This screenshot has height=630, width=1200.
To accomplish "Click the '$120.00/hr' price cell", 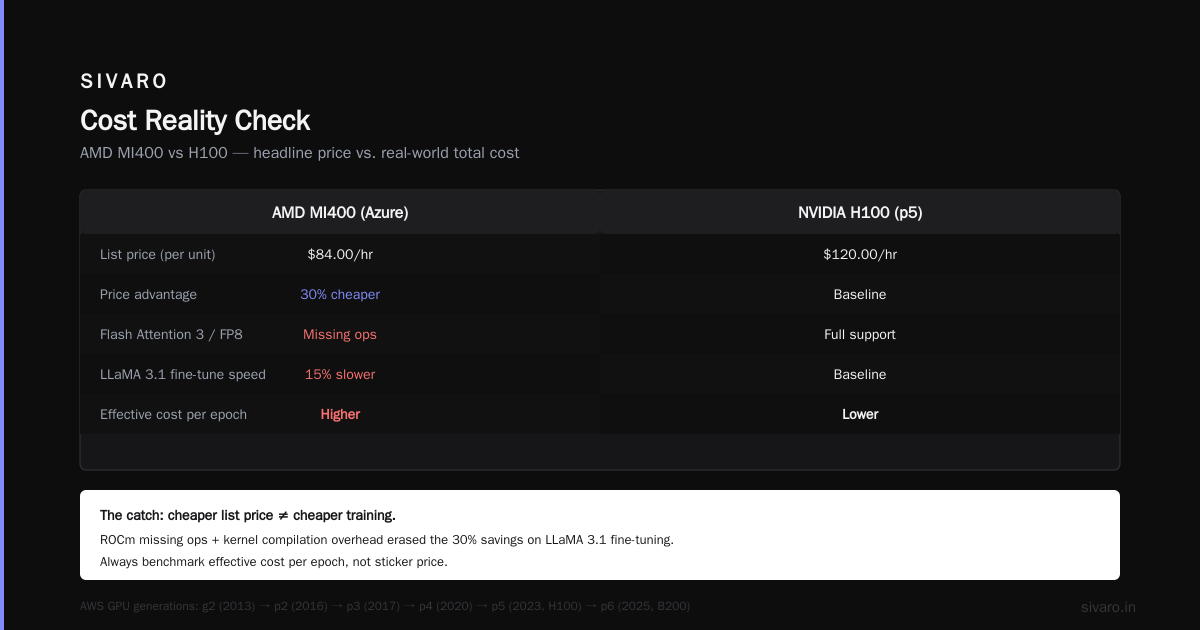I will click(860, 255).
